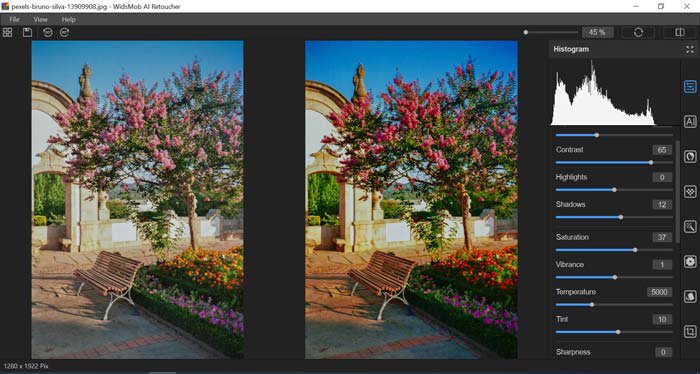Click the zoom slider handle
This screenshot has width=700, height=374.
(x=526, y=32)
